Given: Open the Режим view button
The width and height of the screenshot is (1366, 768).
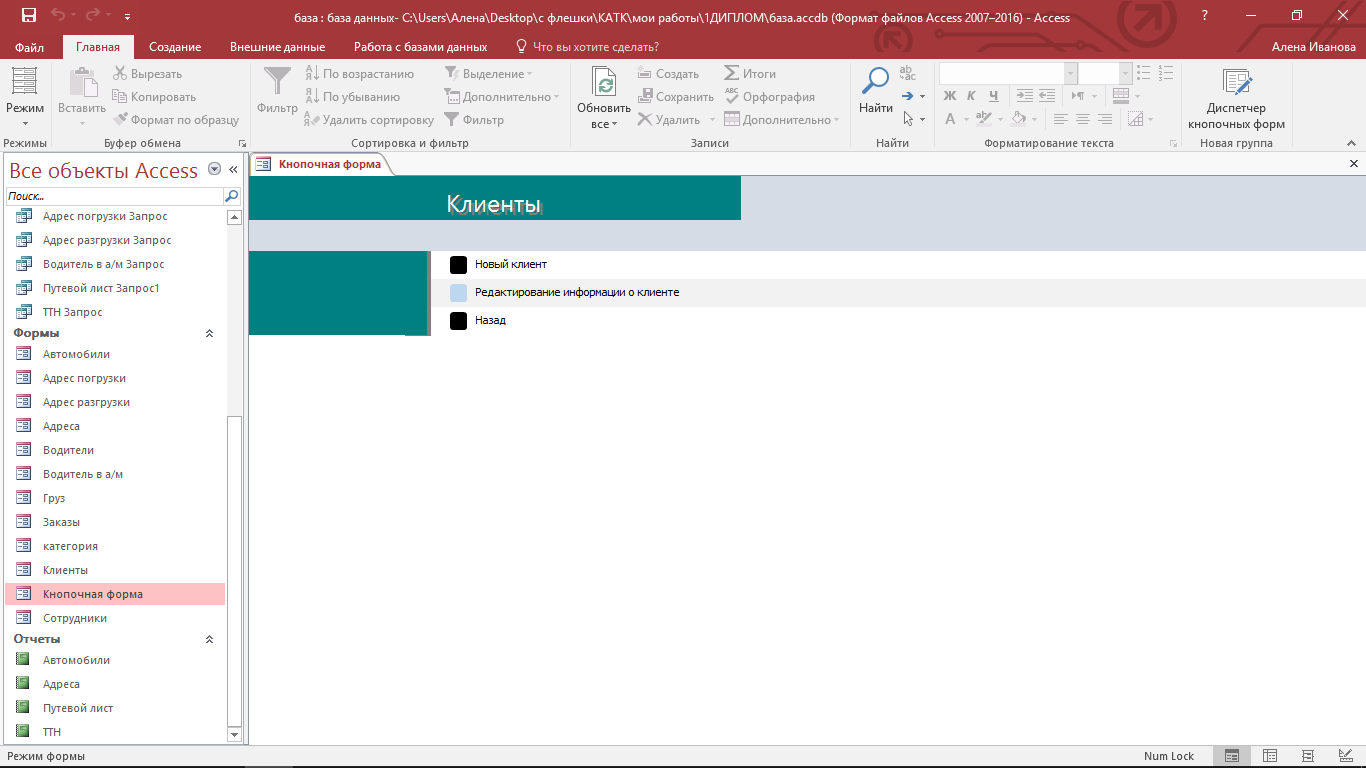Looking at the screenshot, I should tap(25, 97).
